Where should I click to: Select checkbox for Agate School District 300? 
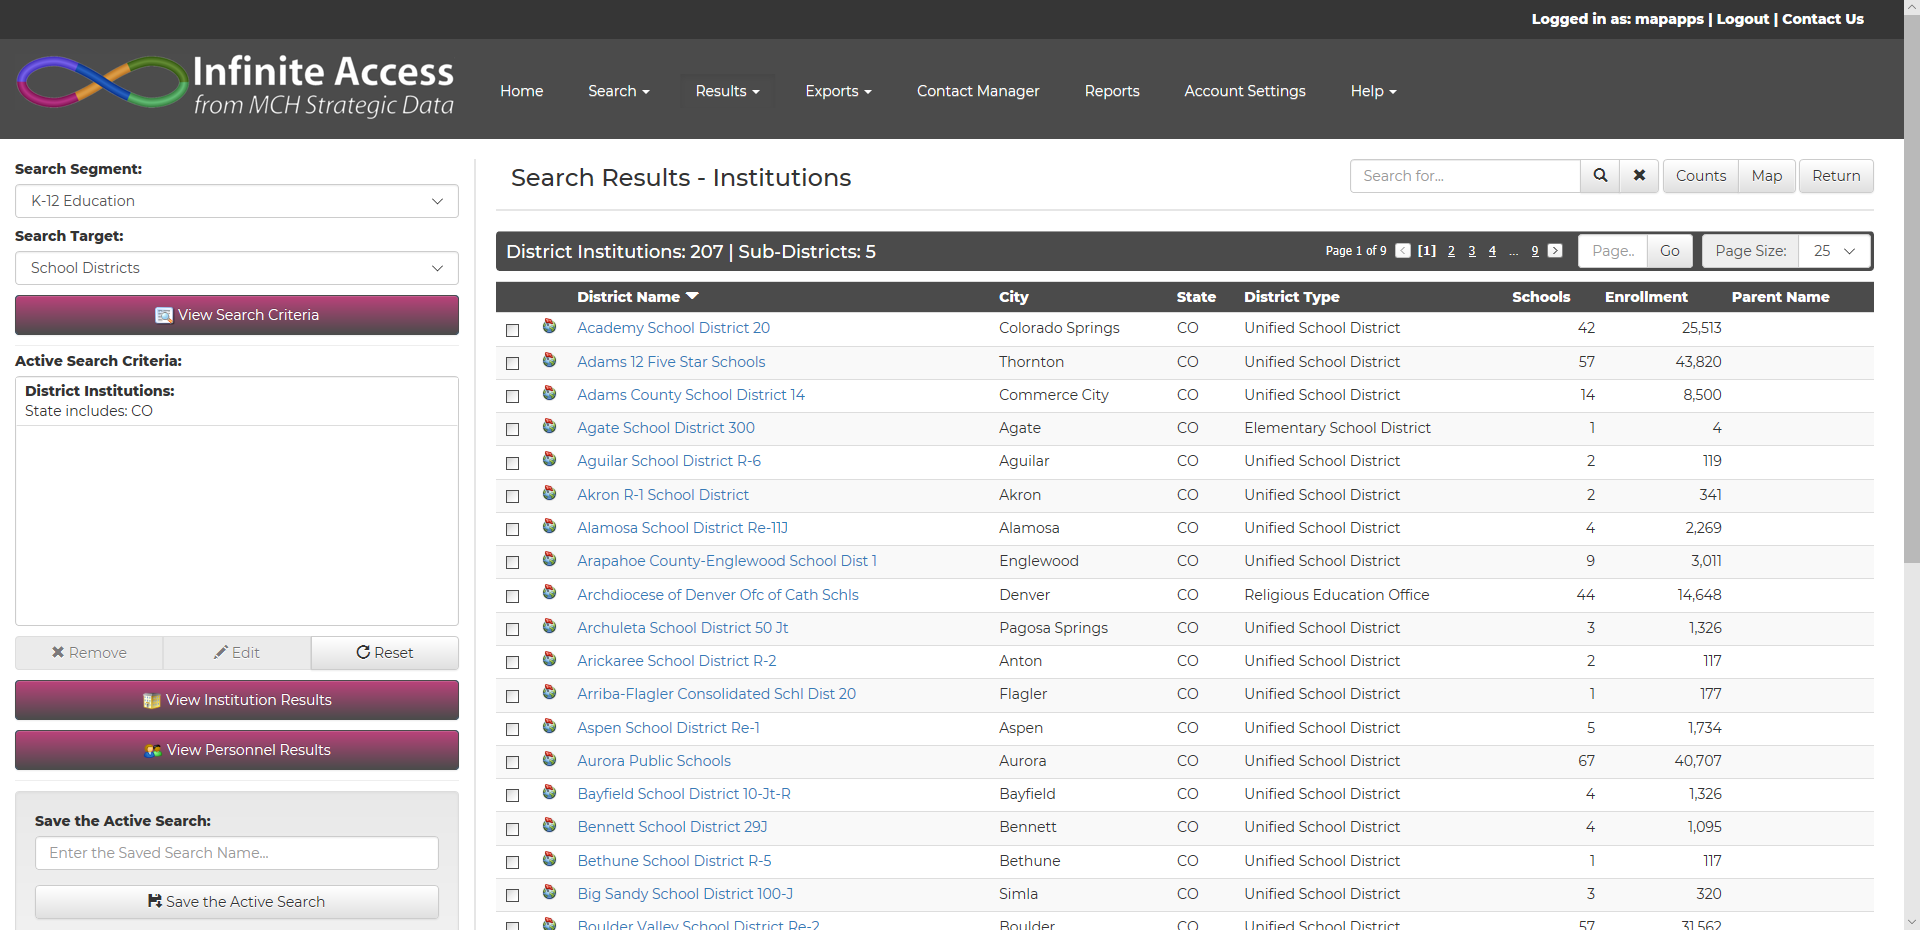(513, 429)
